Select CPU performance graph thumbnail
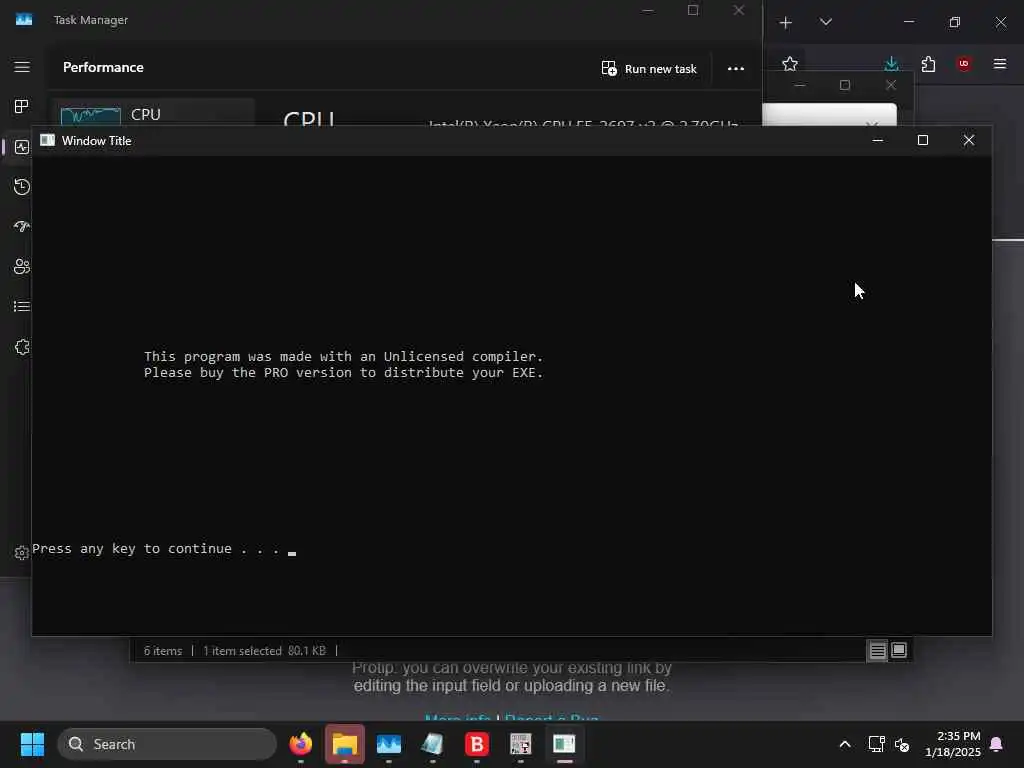 (x=91, y=116)
